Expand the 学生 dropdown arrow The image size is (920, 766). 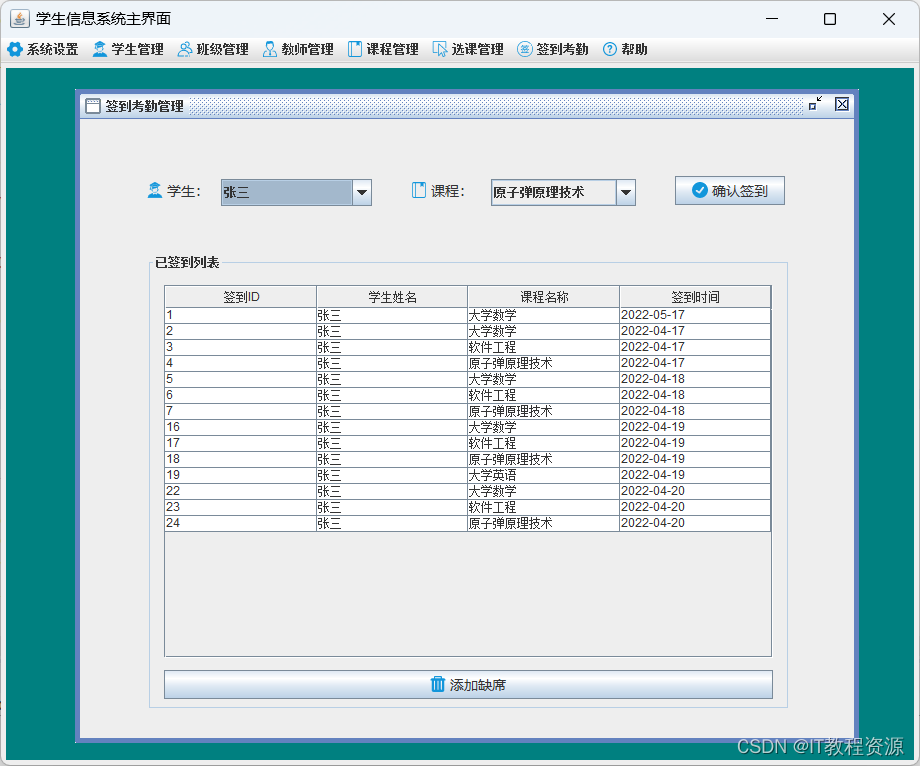click(x=362, y=192)
